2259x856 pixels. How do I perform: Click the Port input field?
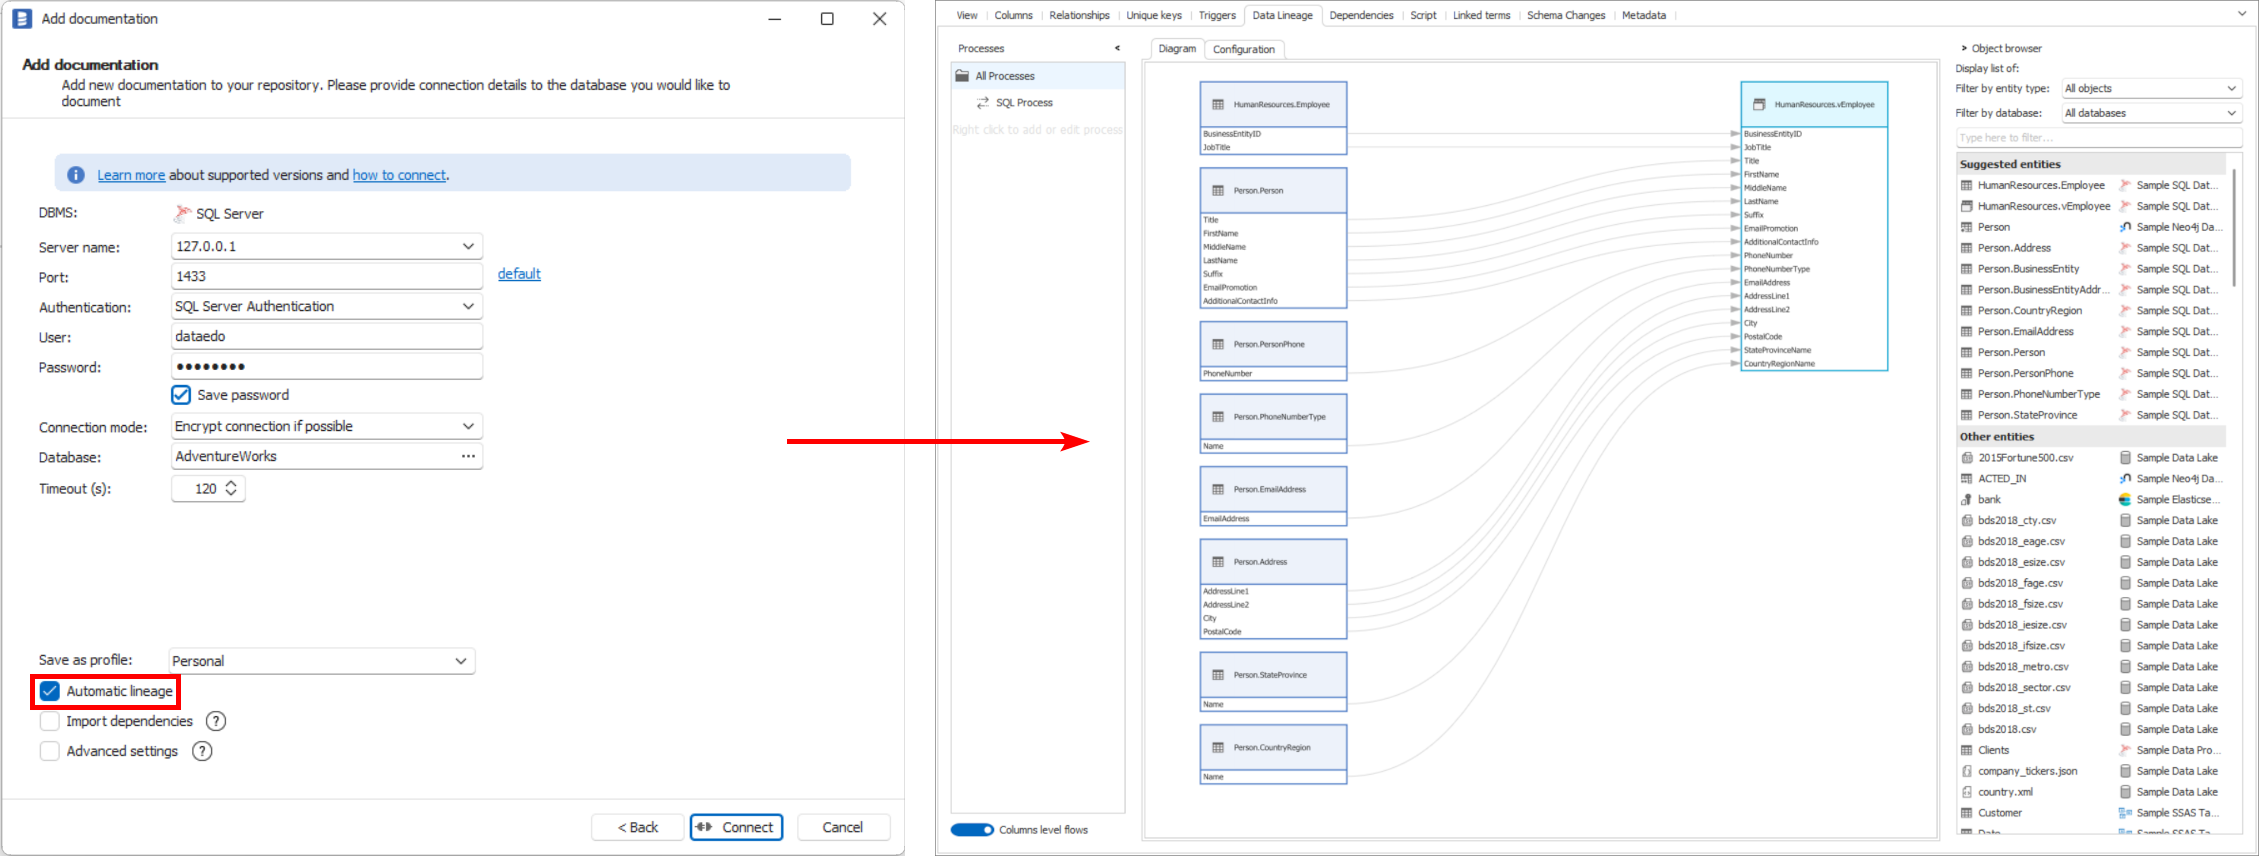tap(326, 276)
